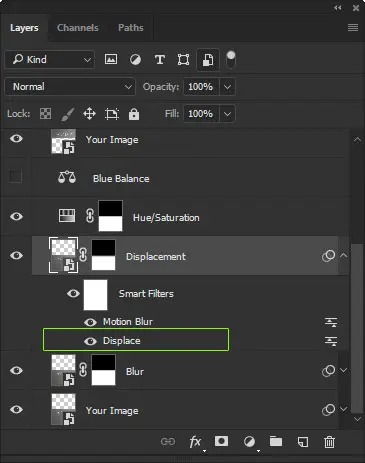Create a new layer icon

(x=303, y=442)
